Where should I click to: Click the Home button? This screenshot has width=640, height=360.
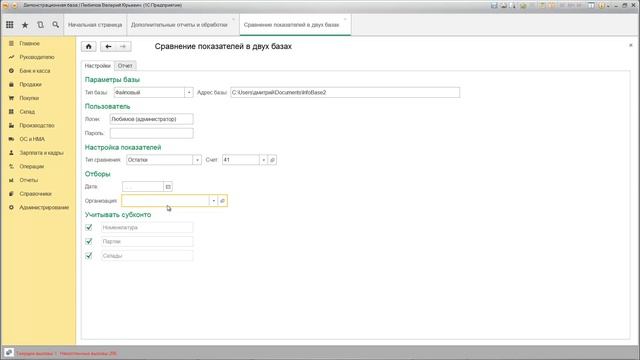(89, 47)
